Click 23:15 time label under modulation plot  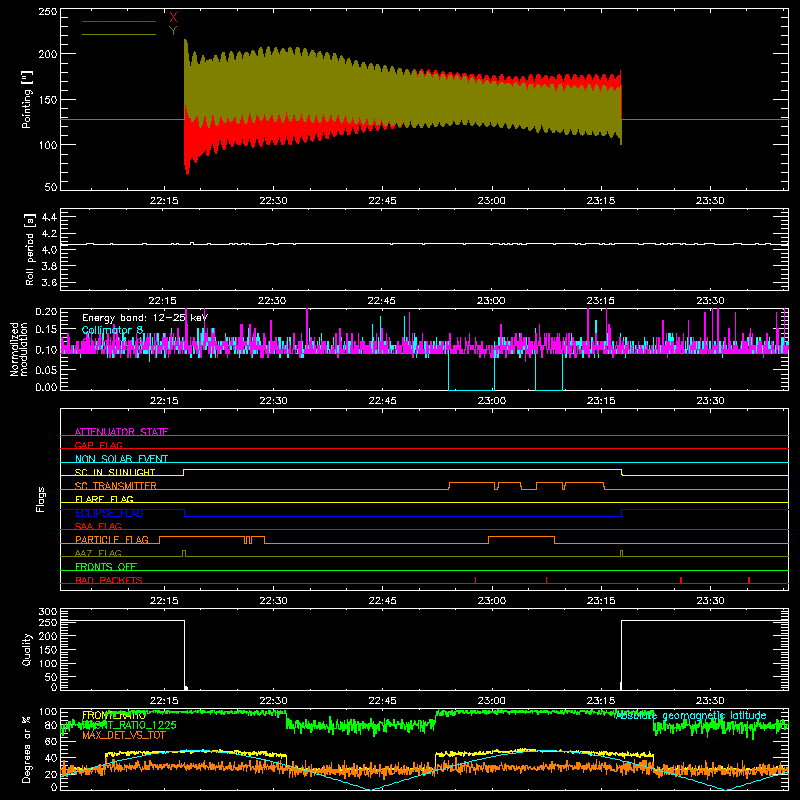601,401
